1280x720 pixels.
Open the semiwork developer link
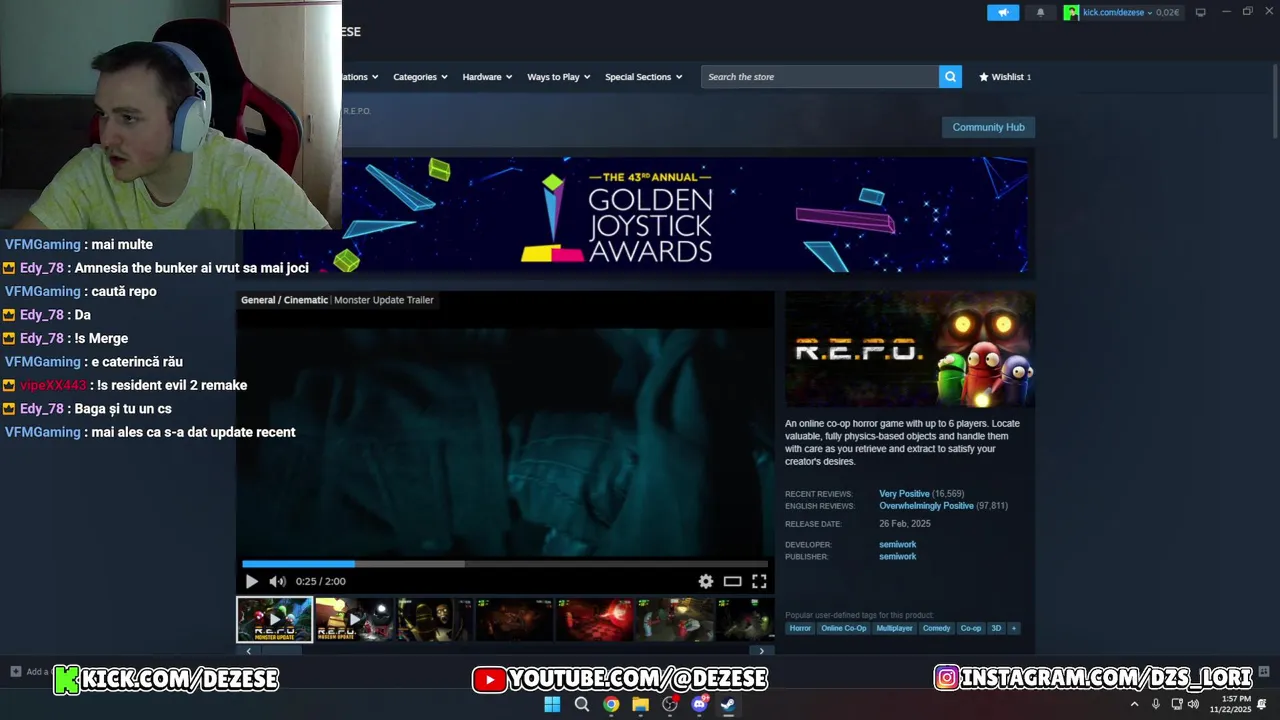pos(897,545)
